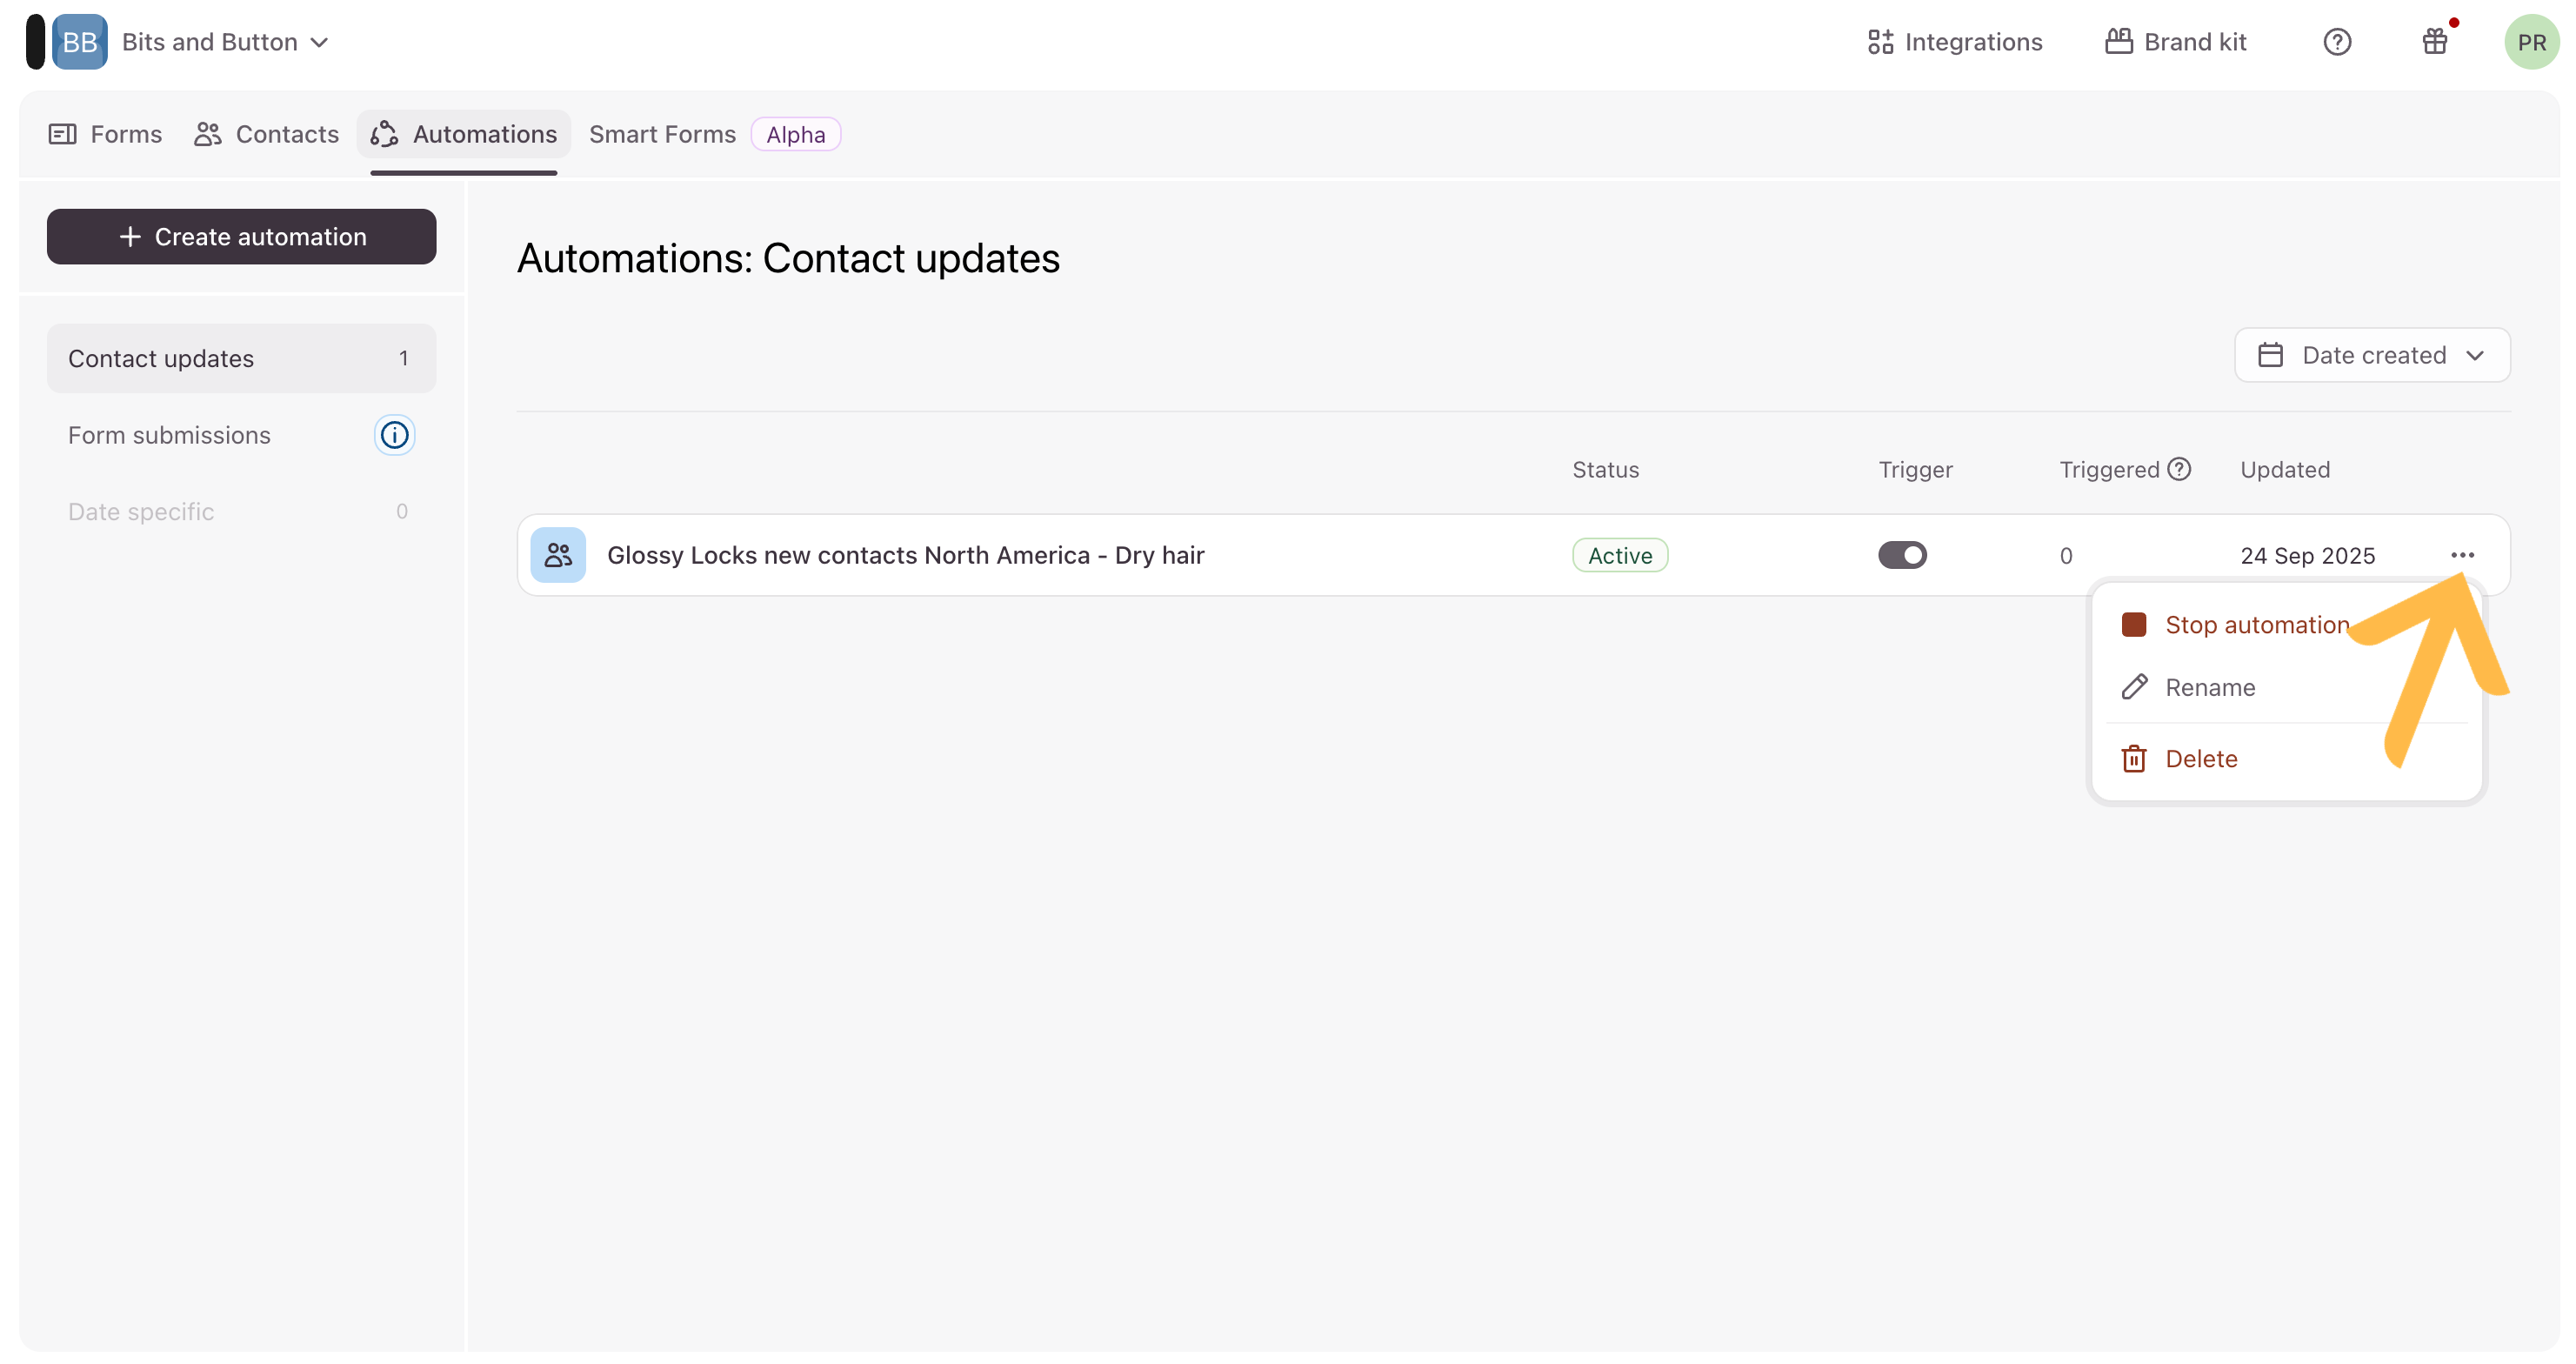
Task: Open the Integrations link
Action: point(1955,42)
